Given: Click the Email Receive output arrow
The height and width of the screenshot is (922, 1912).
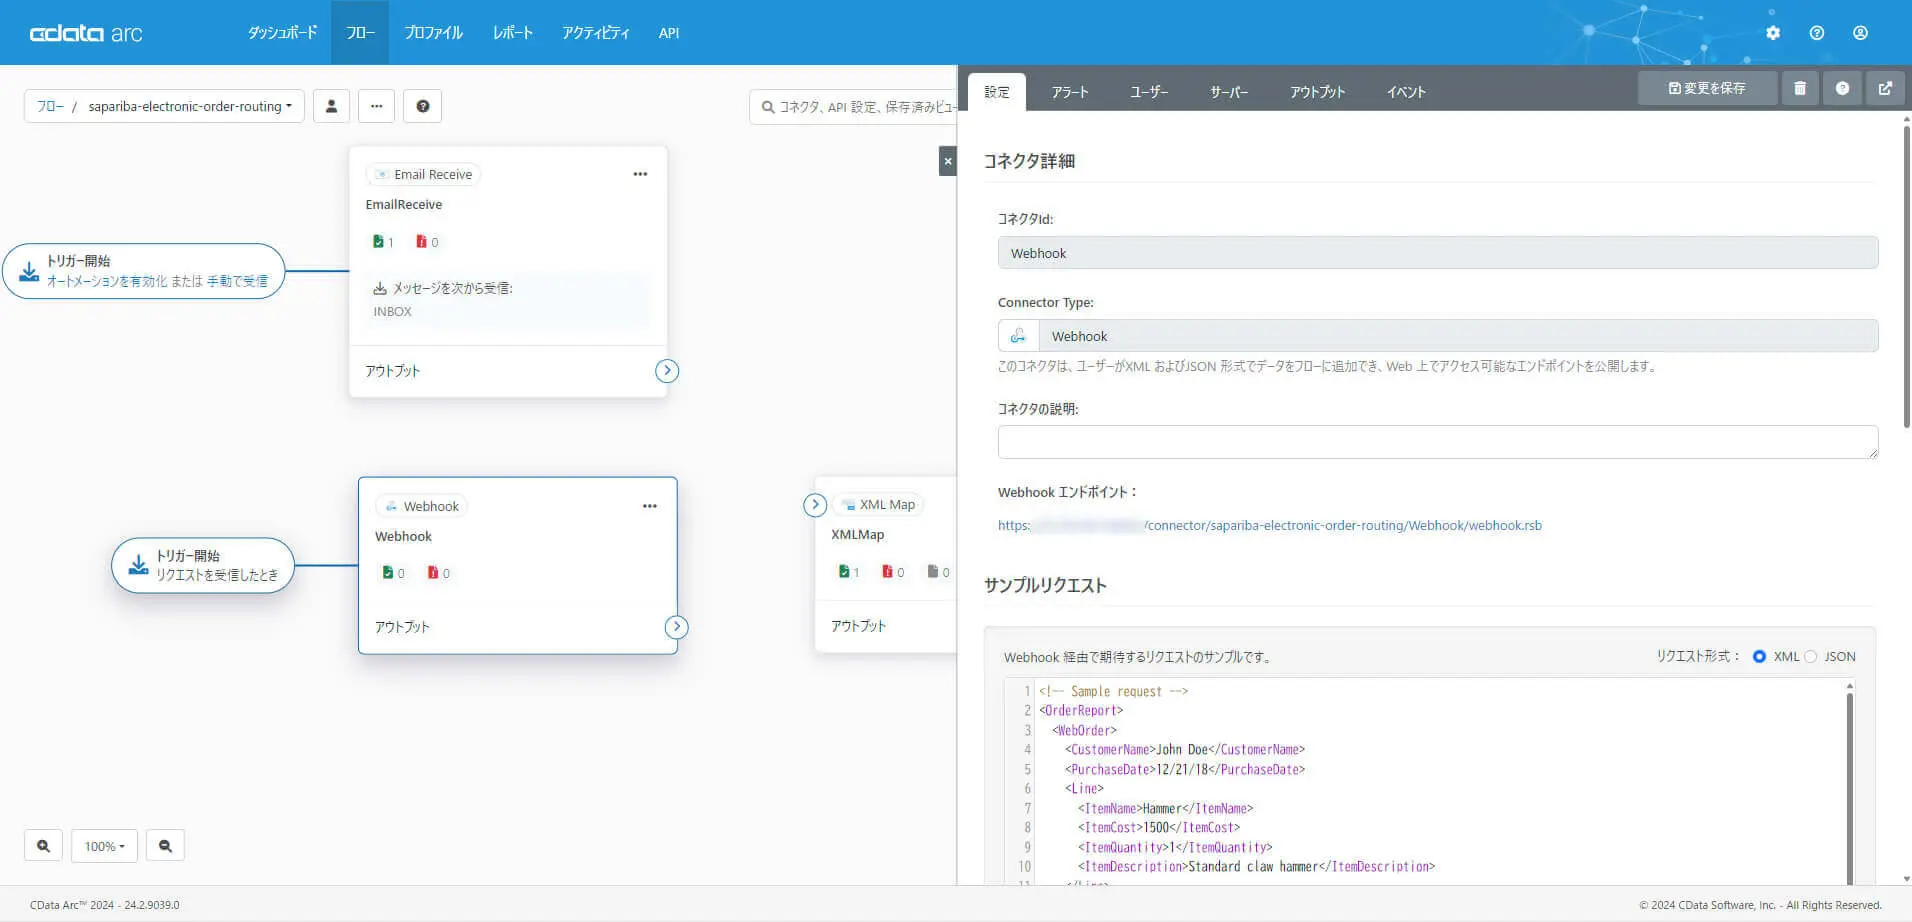Looking at the screenshot, I should pos(667,371).
